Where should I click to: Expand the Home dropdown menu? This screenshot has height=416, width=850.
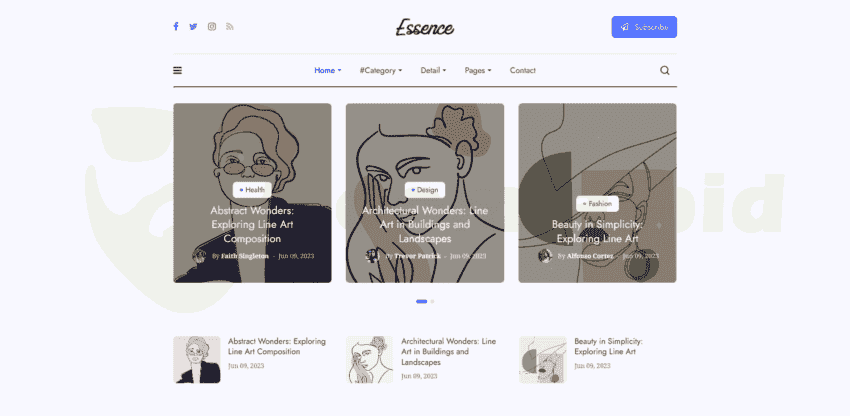coord(328,71)
